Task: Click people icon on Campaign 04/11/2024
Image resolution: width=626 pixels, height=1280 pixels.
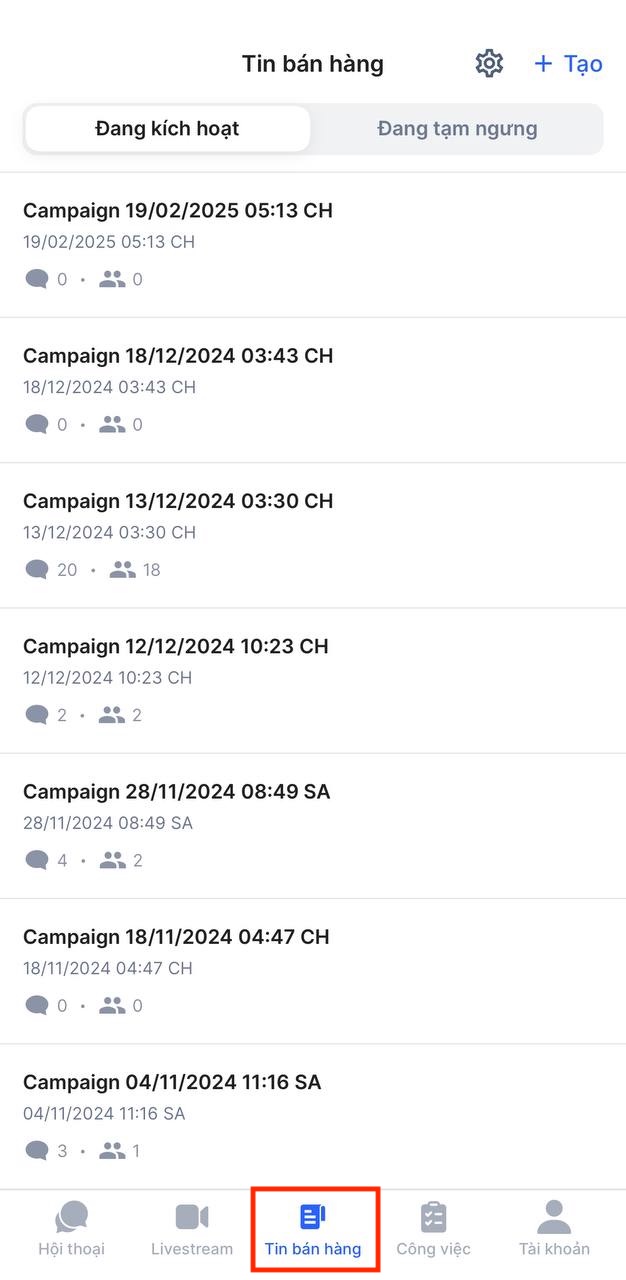Action: (112, 1151)
